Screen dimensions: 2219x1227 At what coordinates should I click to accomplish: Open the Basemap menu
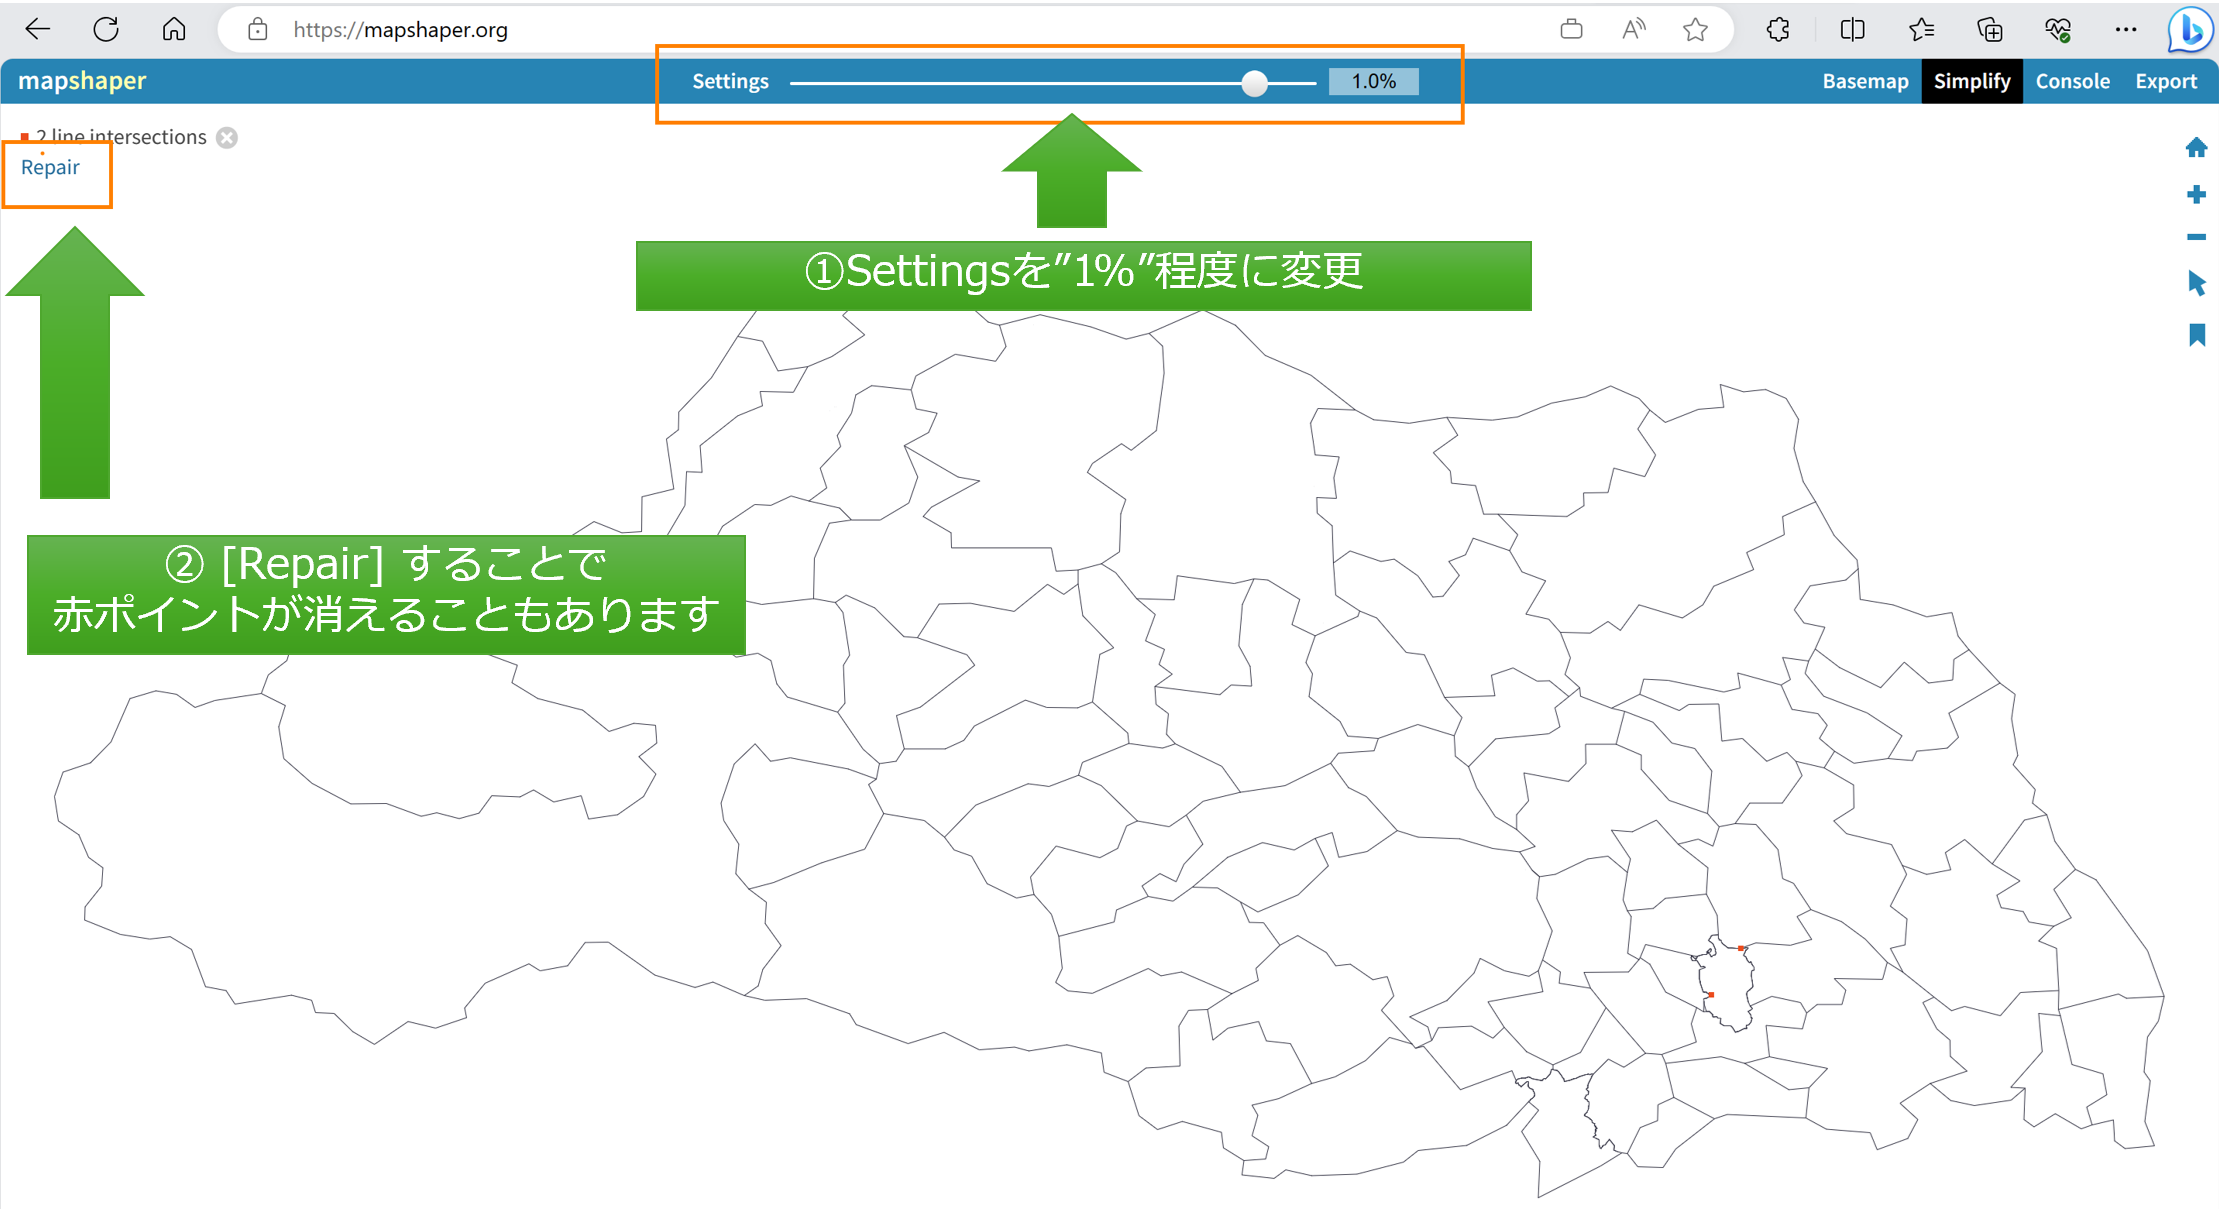tap(1865, 81)
